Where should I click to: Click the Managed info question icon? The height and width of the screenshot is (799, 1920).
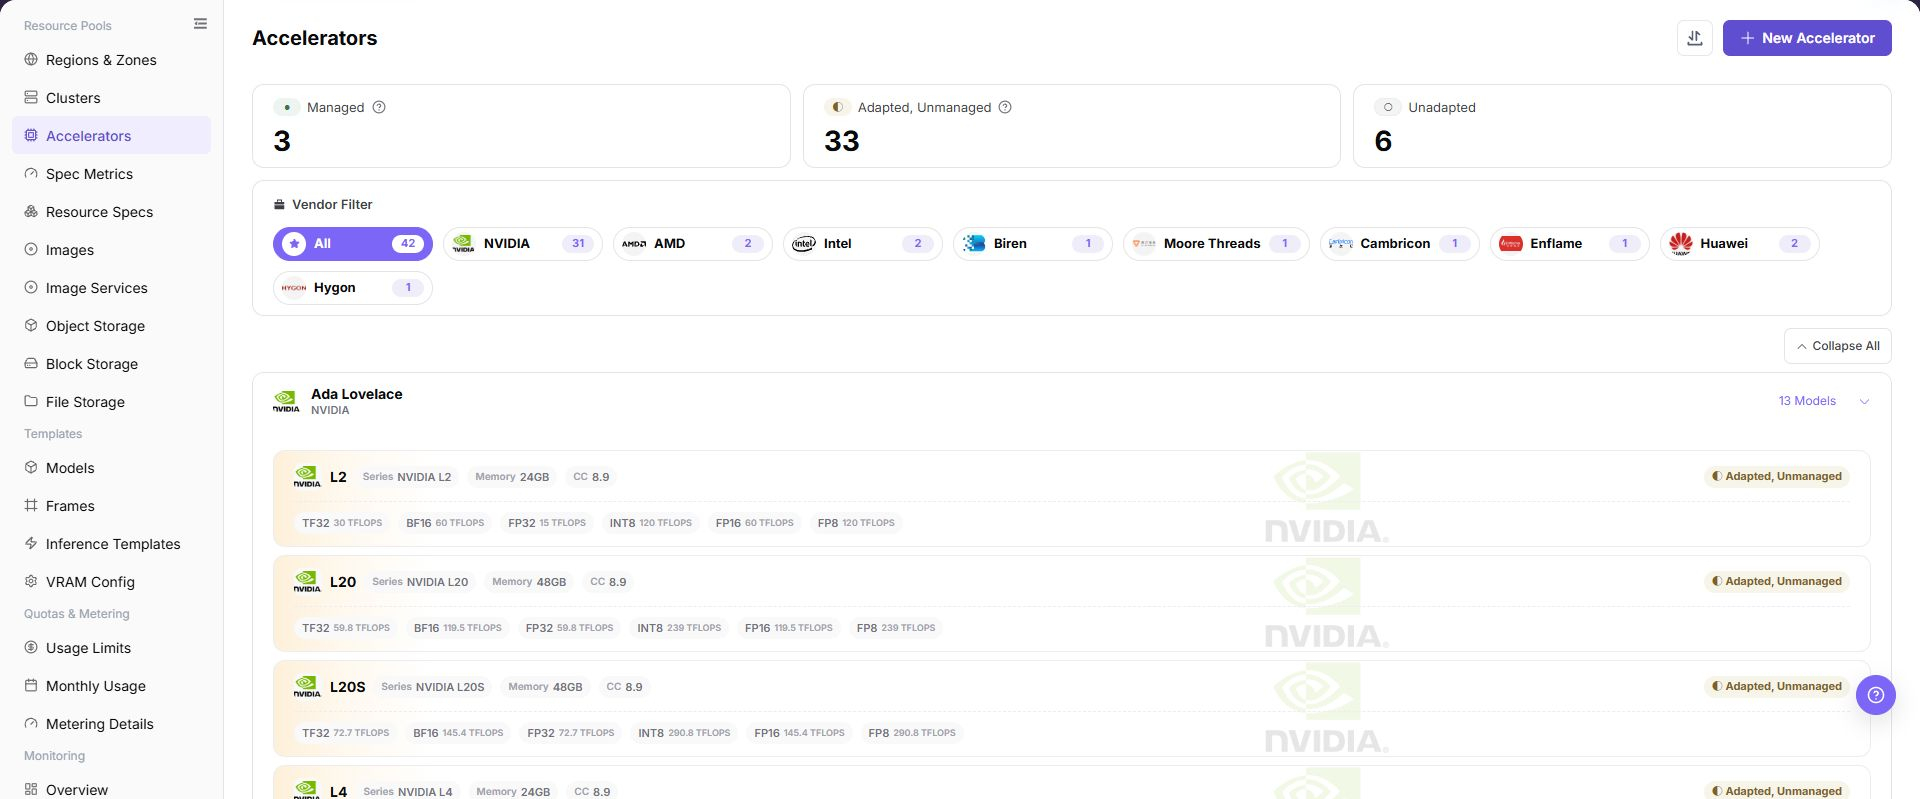click(379, 107)
